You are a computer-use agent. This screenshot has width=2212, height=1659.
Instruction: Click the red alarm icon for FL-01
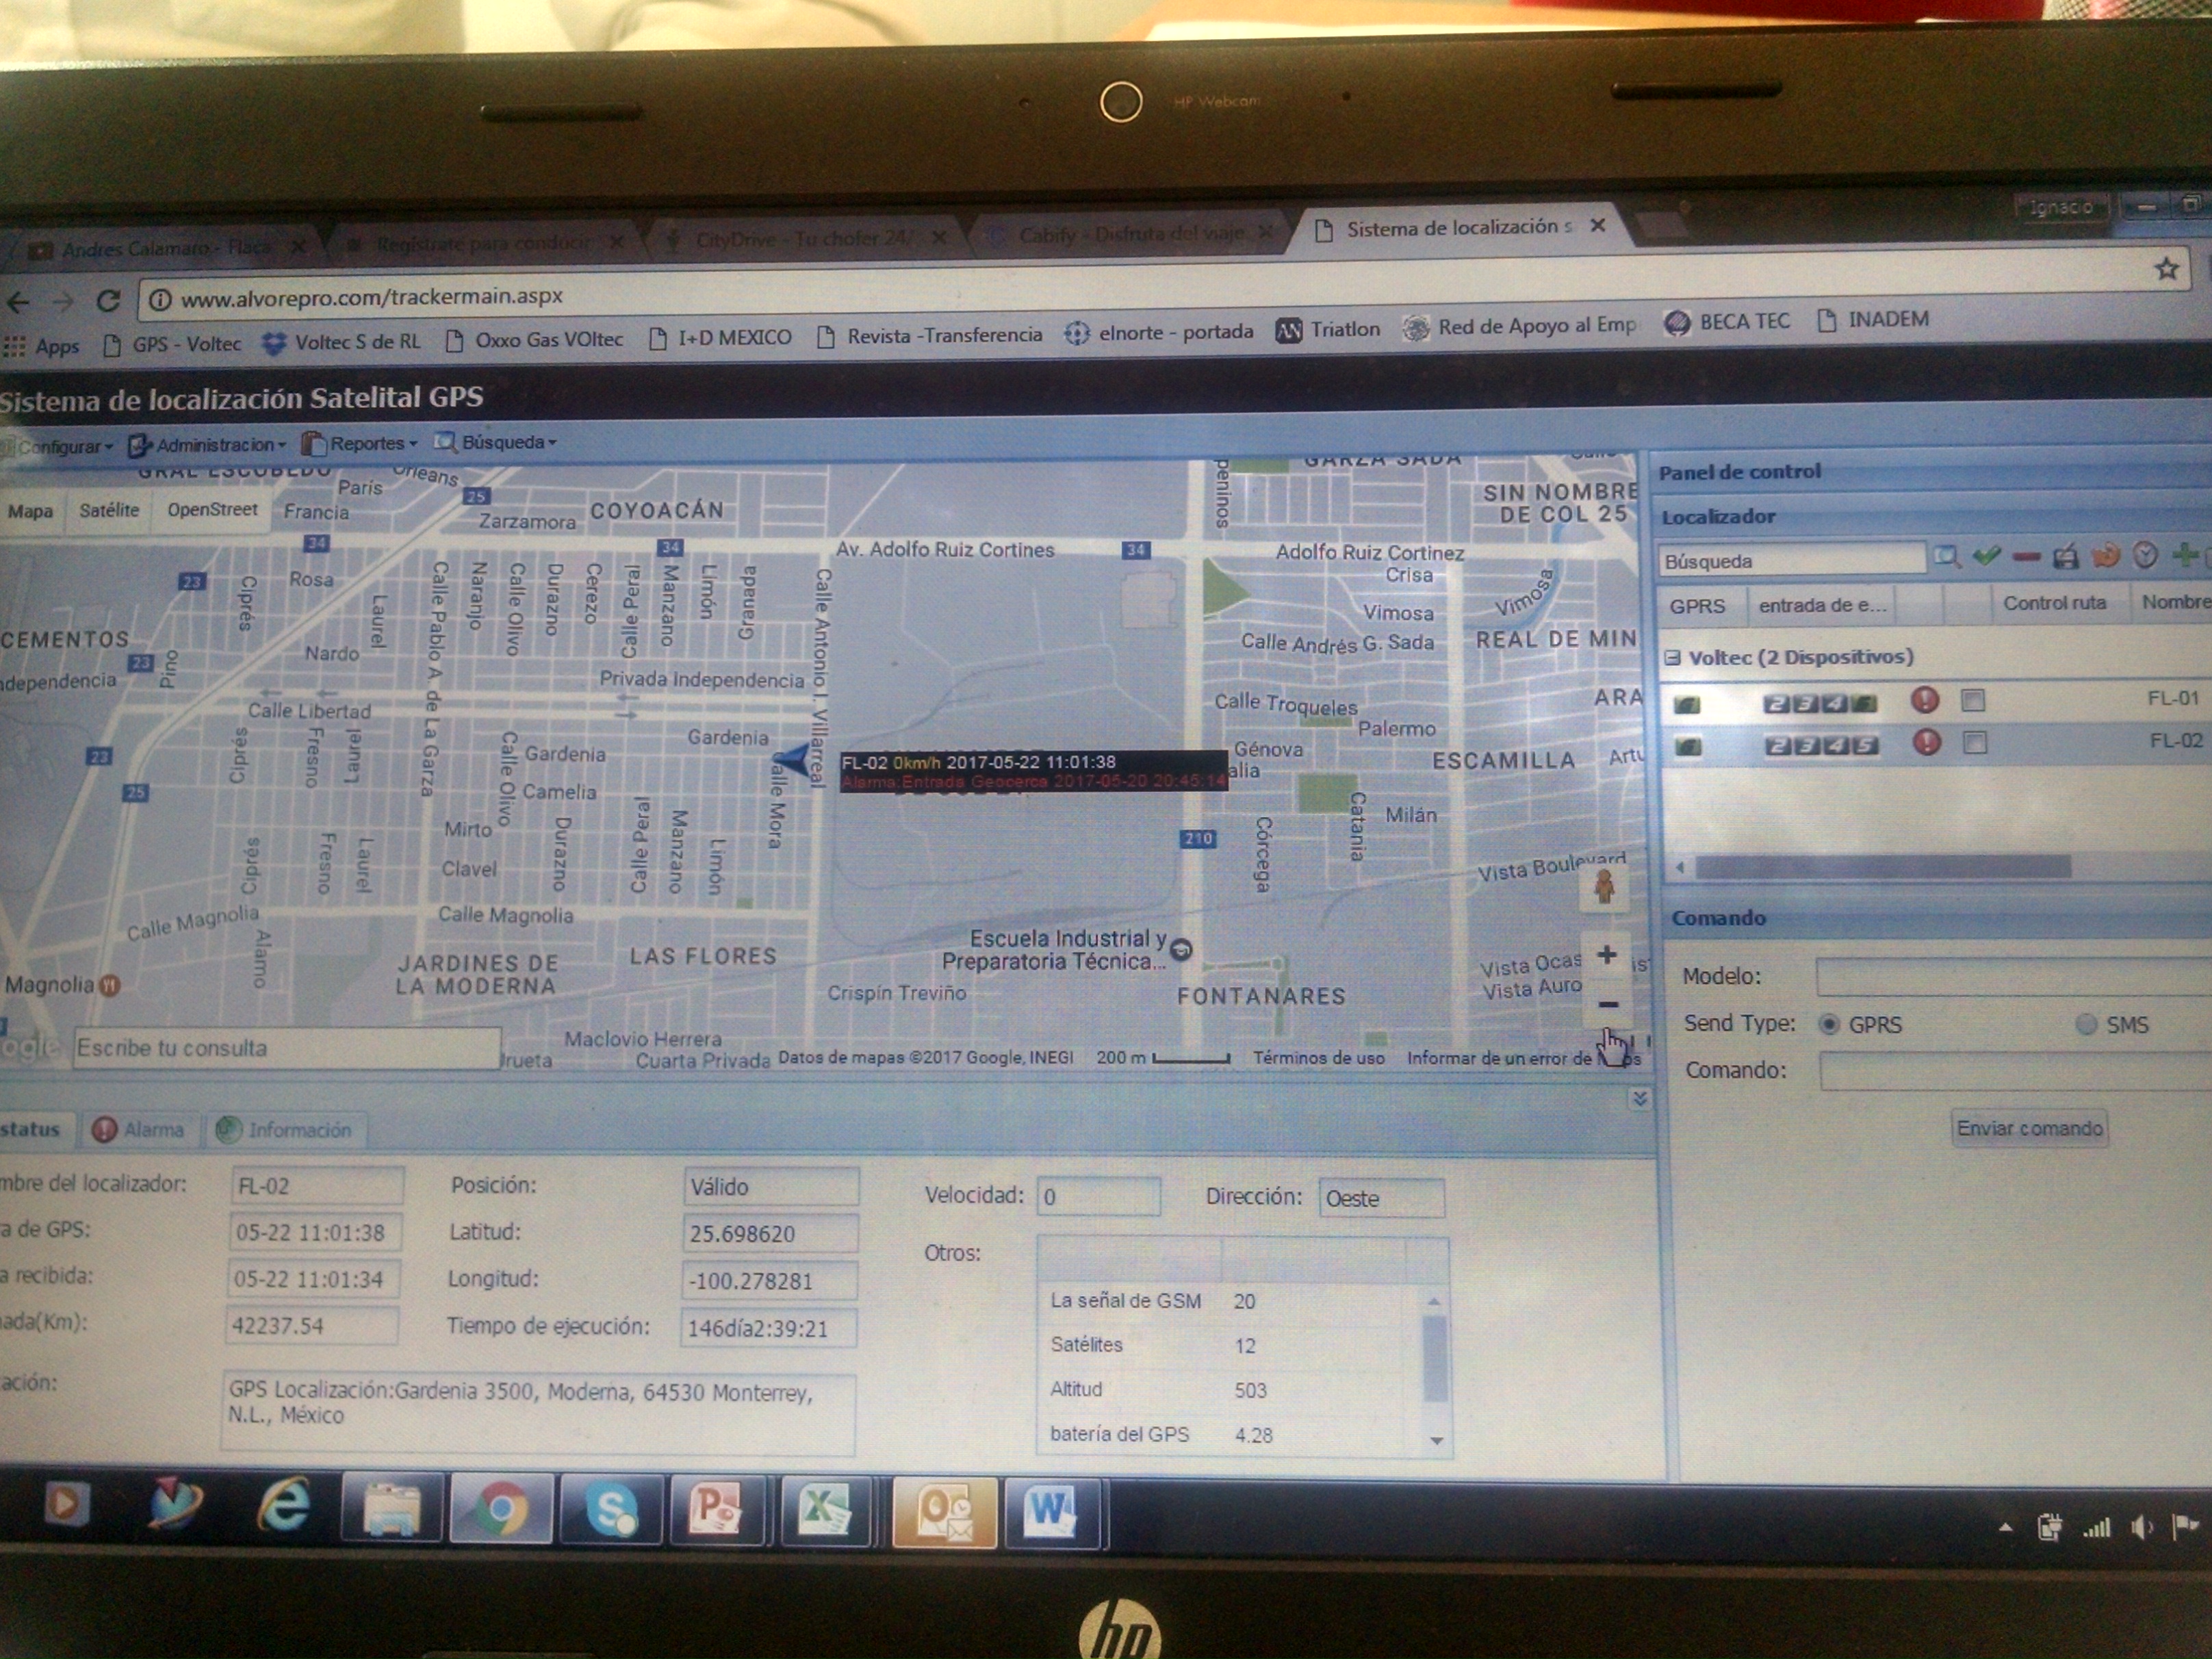[x=1924, y=700]
